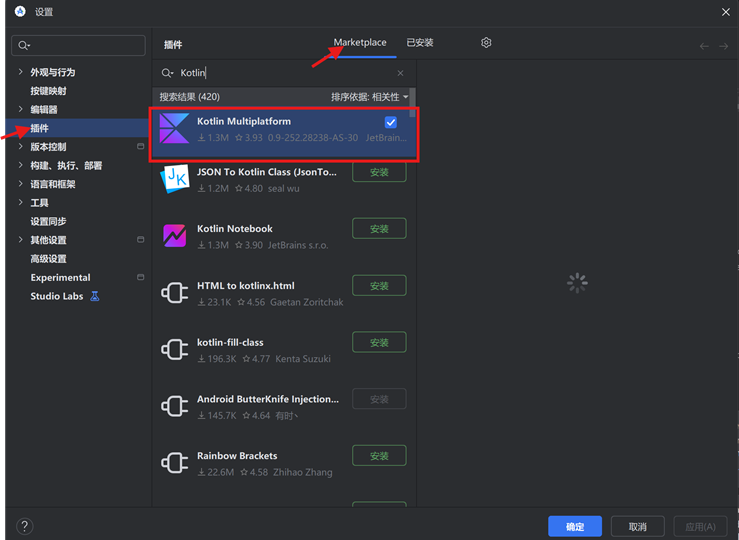Select the Rainbow Brackets plugin title
This screenshot has height=540, width=739.
(237, 456)
